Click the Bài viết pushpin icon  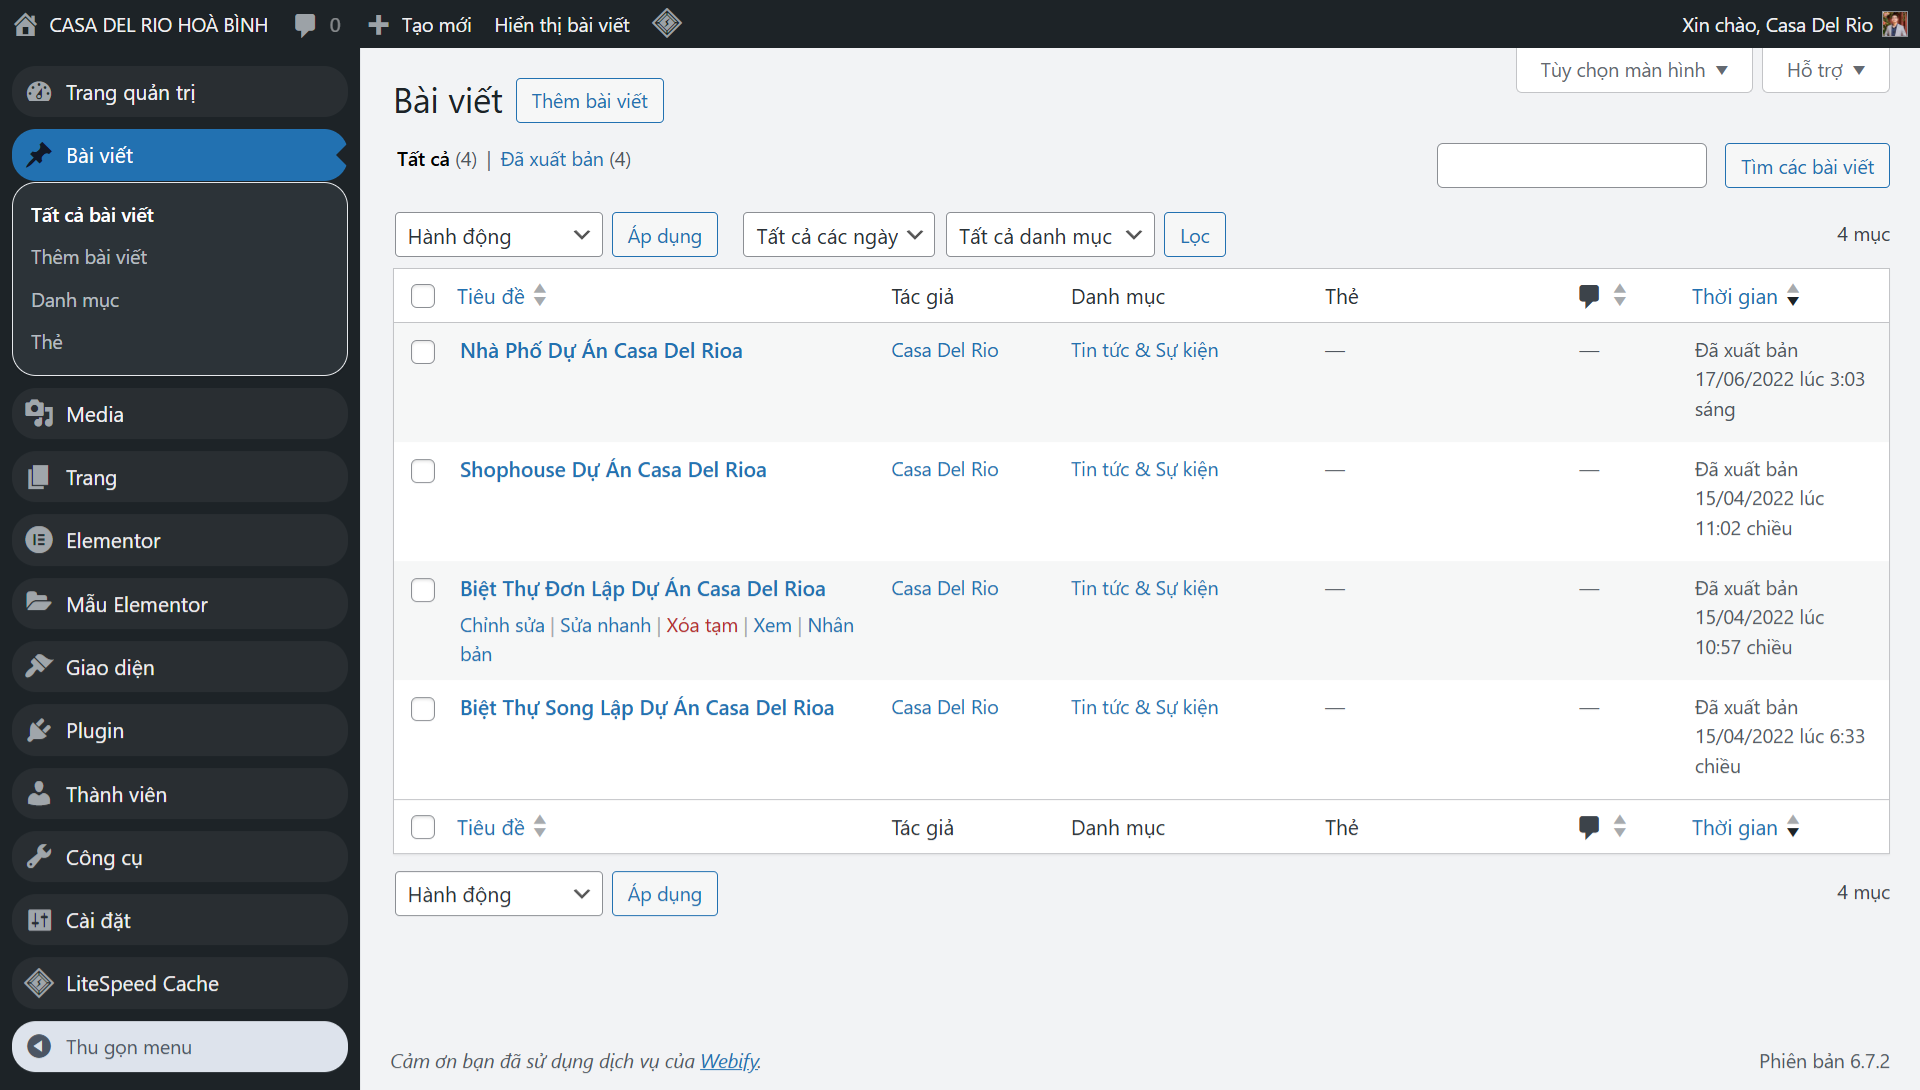39,155
